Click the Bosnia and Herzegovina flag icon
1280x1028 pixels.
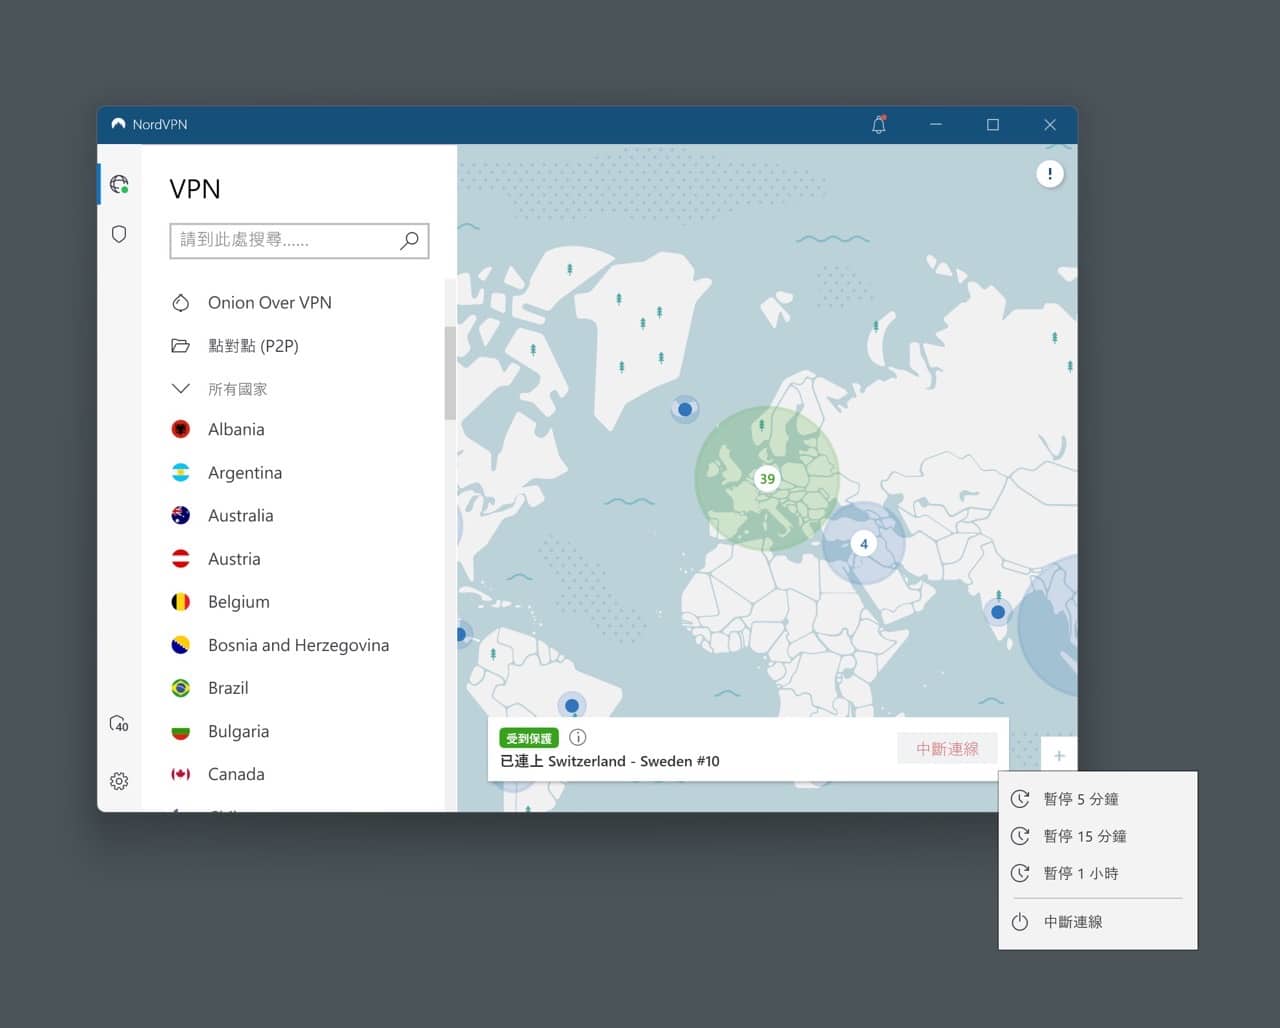click(x=180, y=645)
